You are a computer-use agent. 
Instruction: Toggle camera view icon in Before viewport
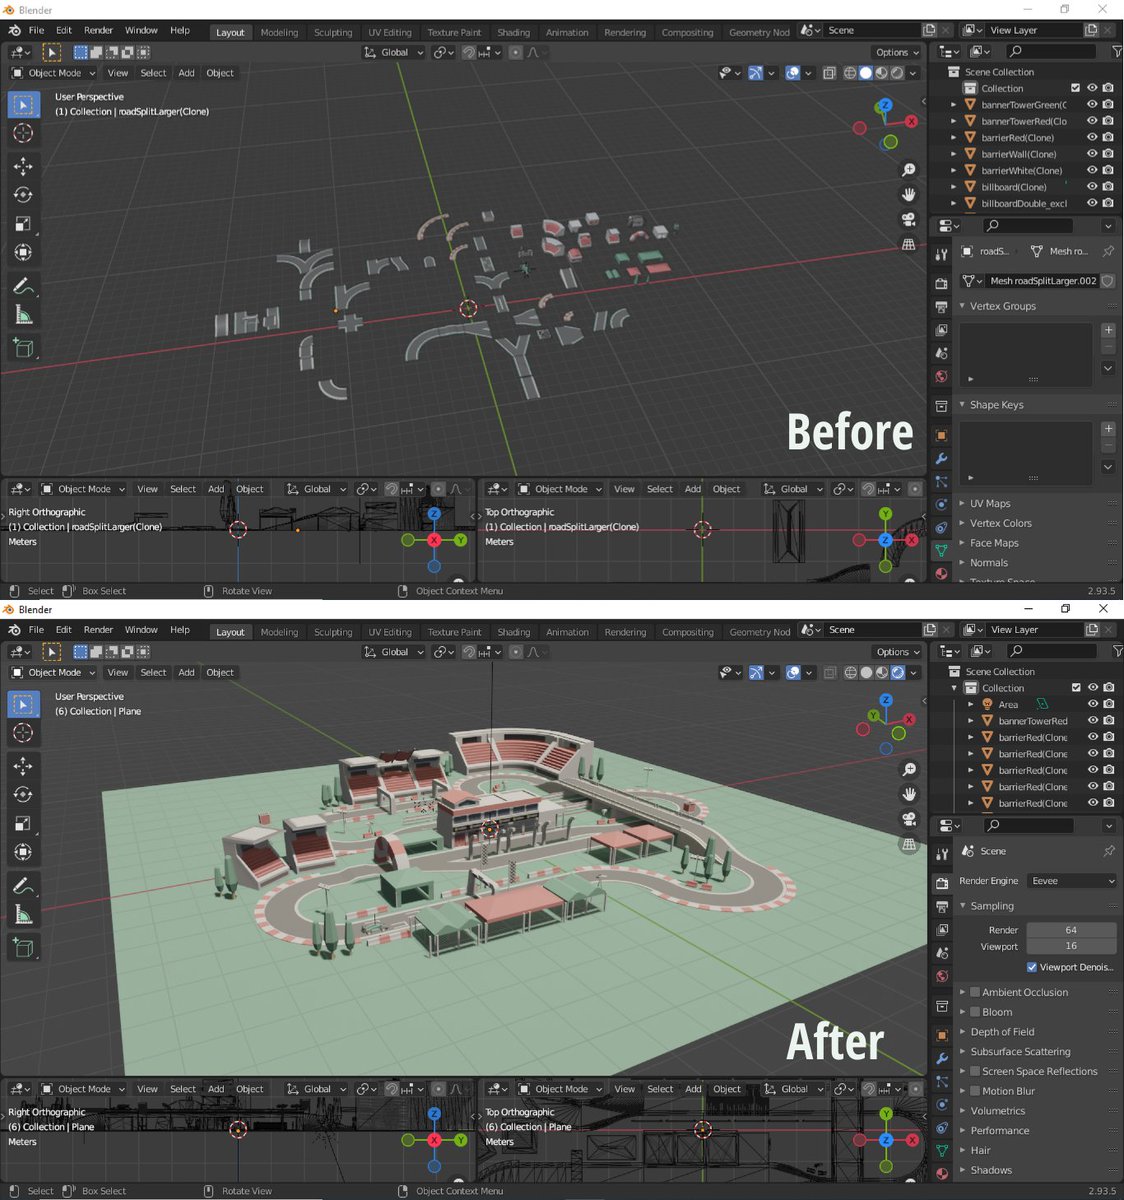point(908,219)
